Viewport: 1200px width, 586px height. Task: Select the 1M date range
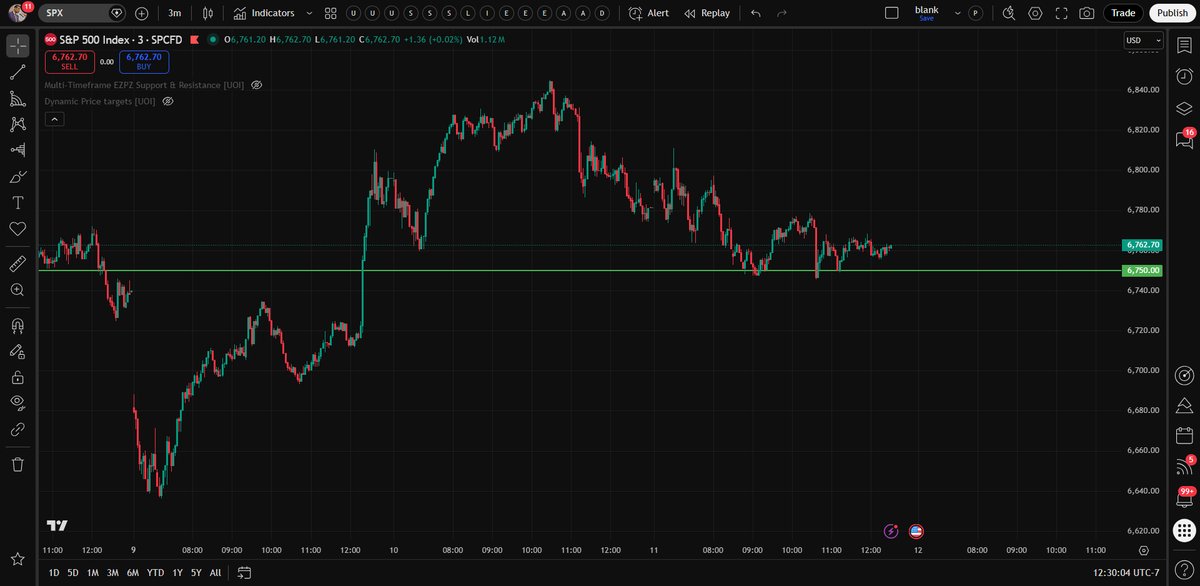point(92,572)
